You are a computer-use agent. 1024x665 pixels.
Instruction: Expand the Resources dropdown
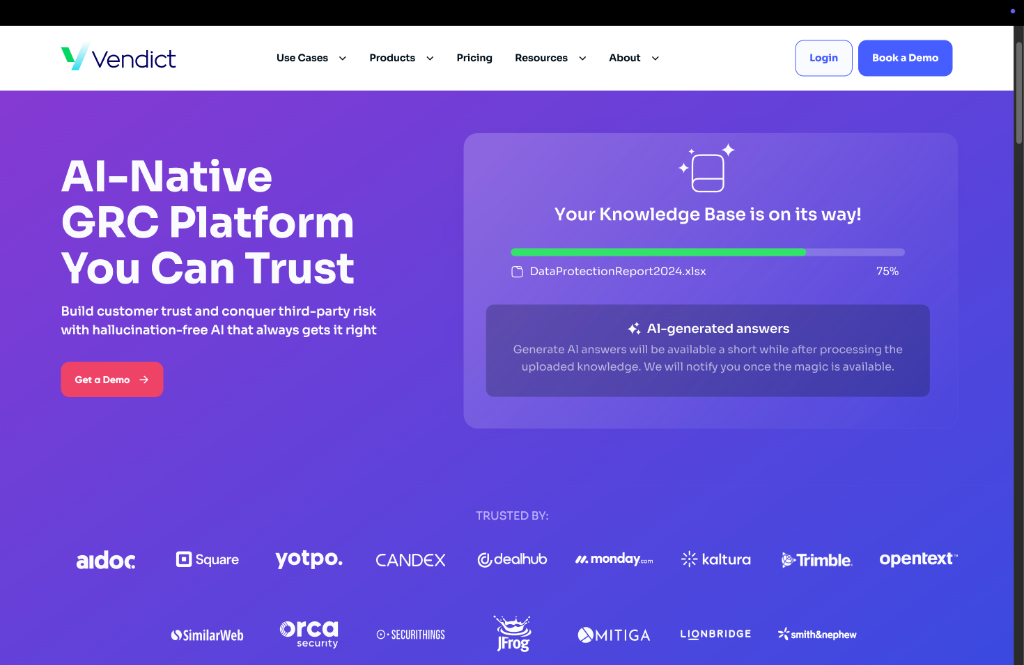click(550, 58)
